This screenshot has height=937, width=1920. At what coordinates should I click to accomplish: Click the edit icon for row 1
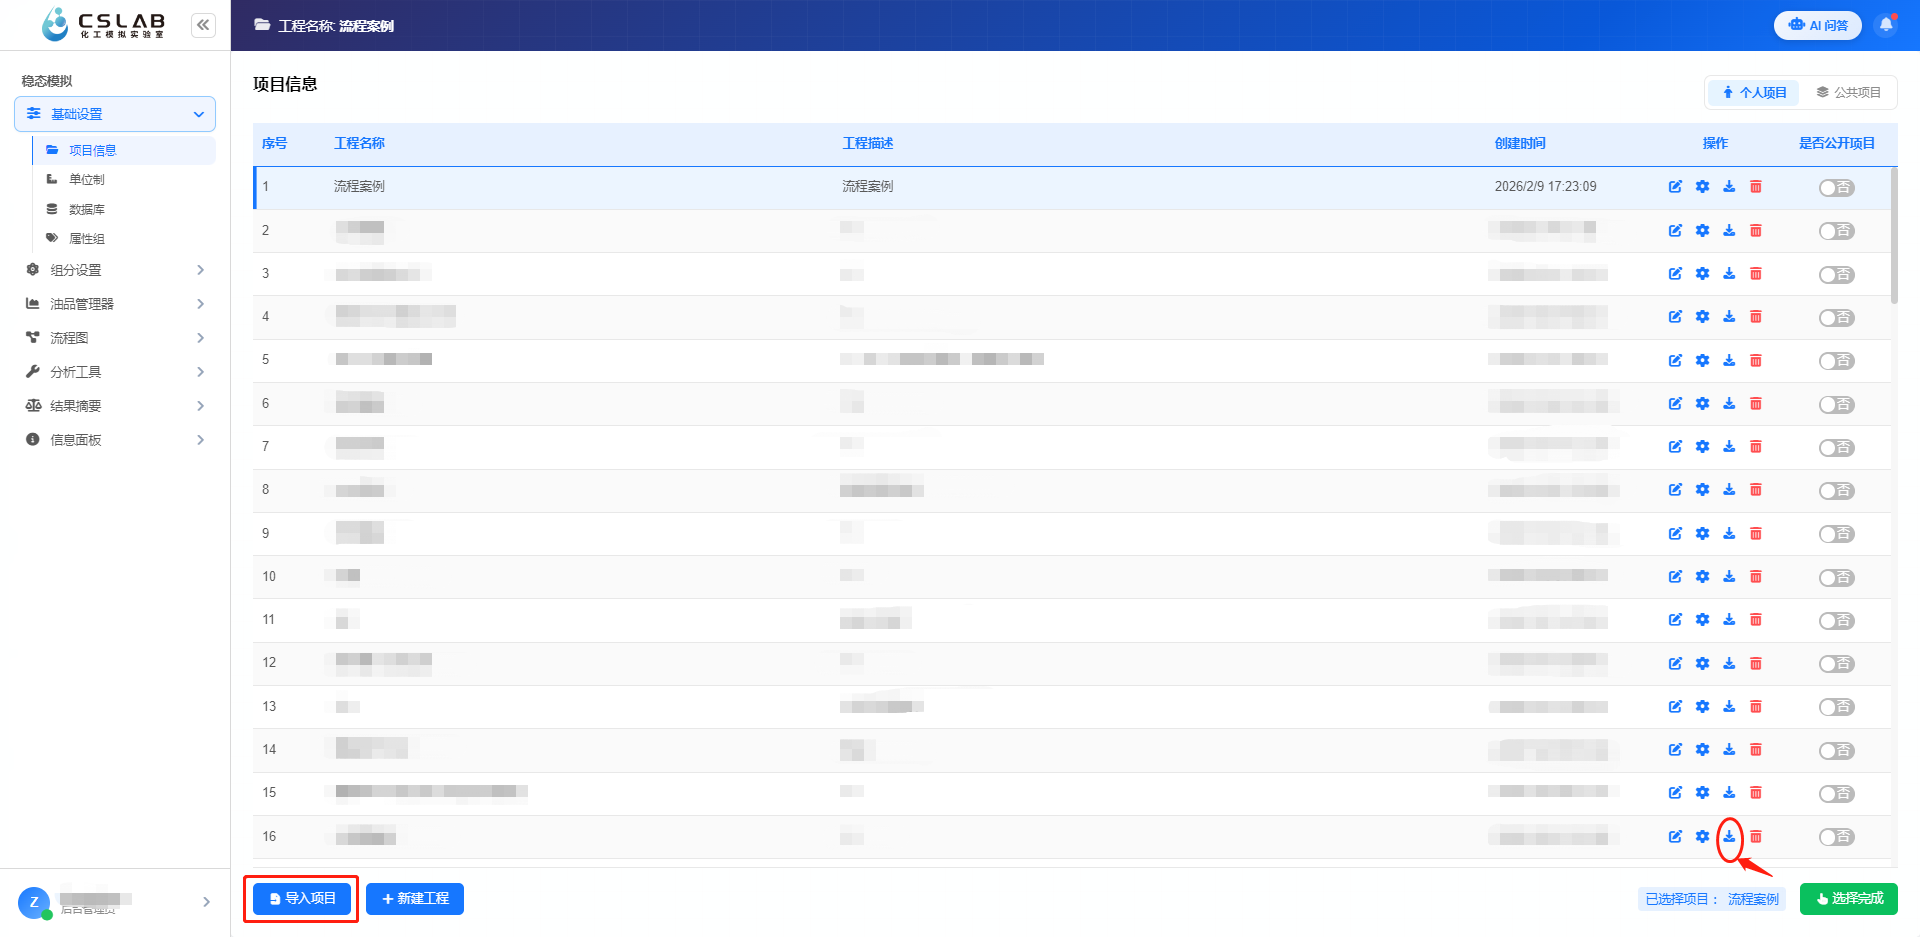point(1675,187)
